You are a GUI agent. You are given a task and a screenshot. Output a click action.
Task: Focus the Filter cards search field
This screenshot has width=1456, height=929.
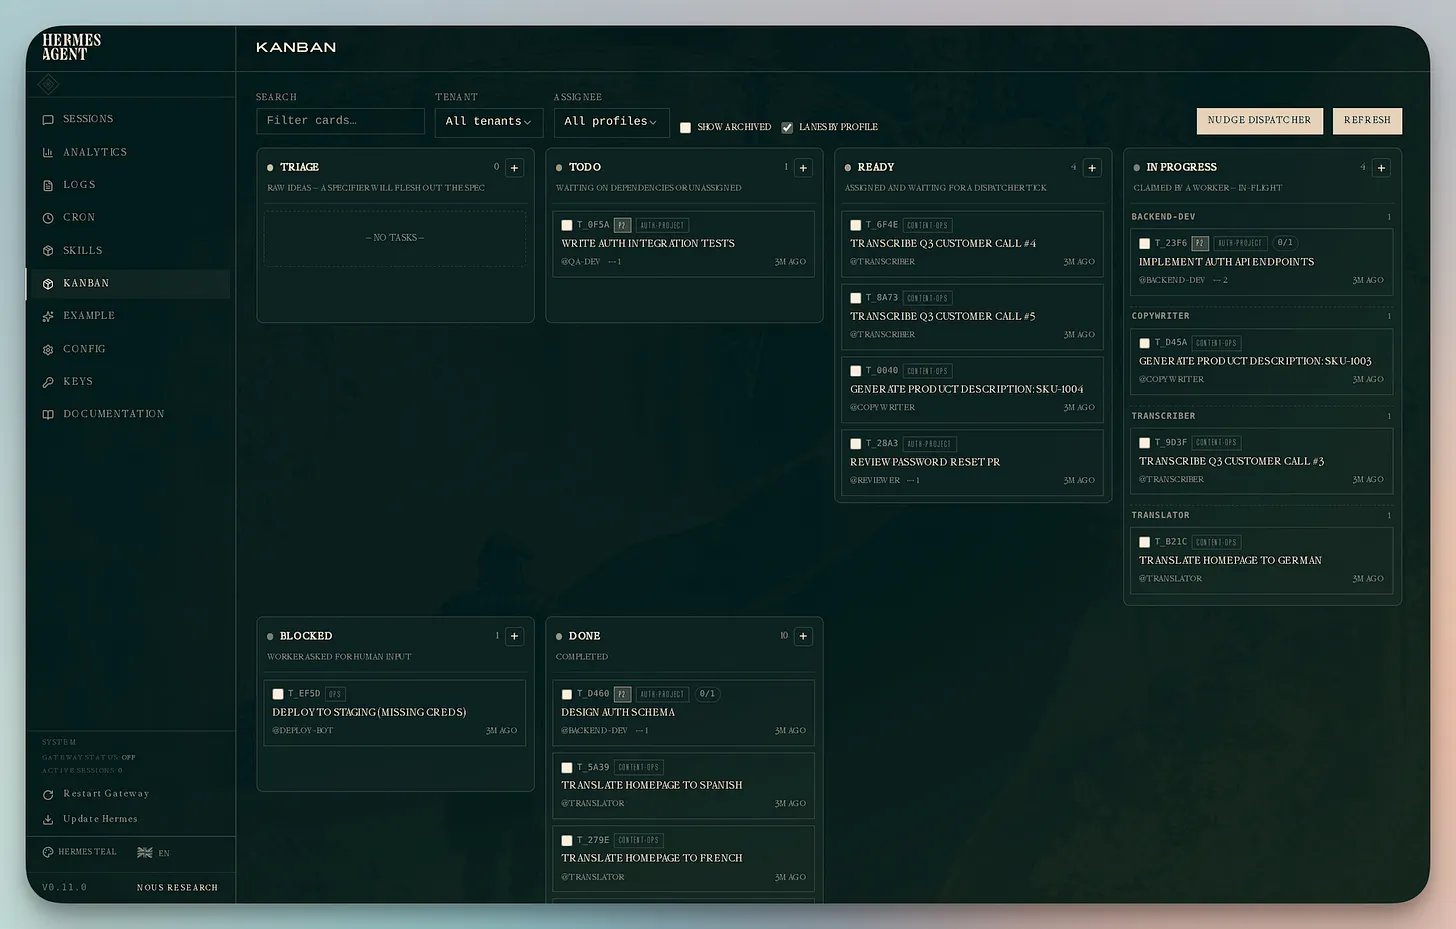(x=340, y=120)
